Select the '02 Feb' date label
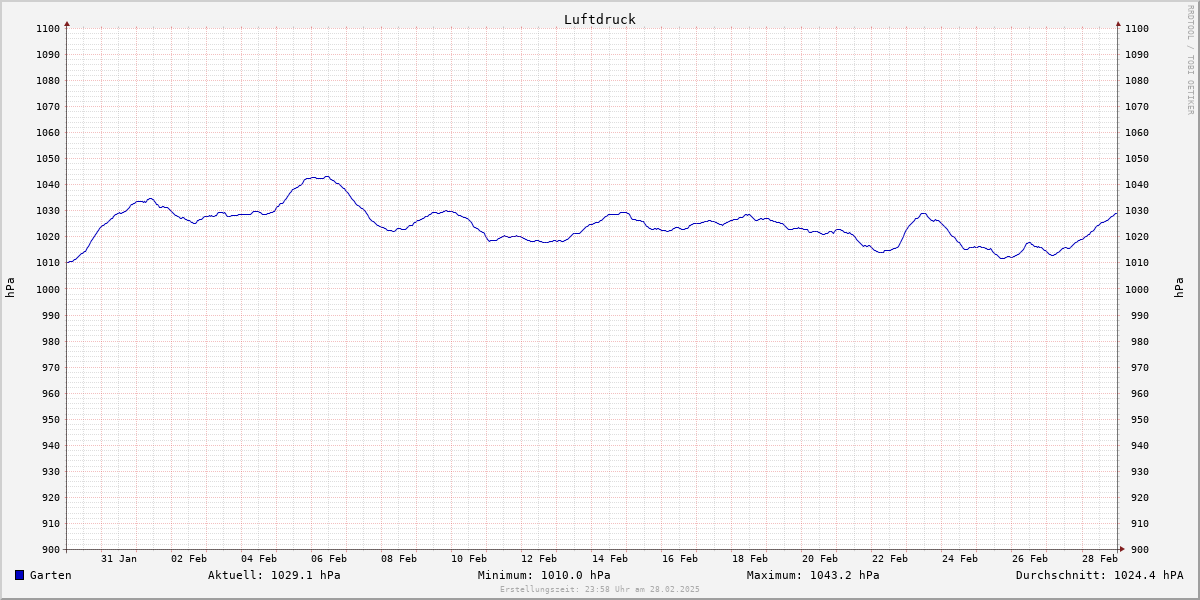Image resolution: width=1200 pixels, height=600 pixels. 189,558
